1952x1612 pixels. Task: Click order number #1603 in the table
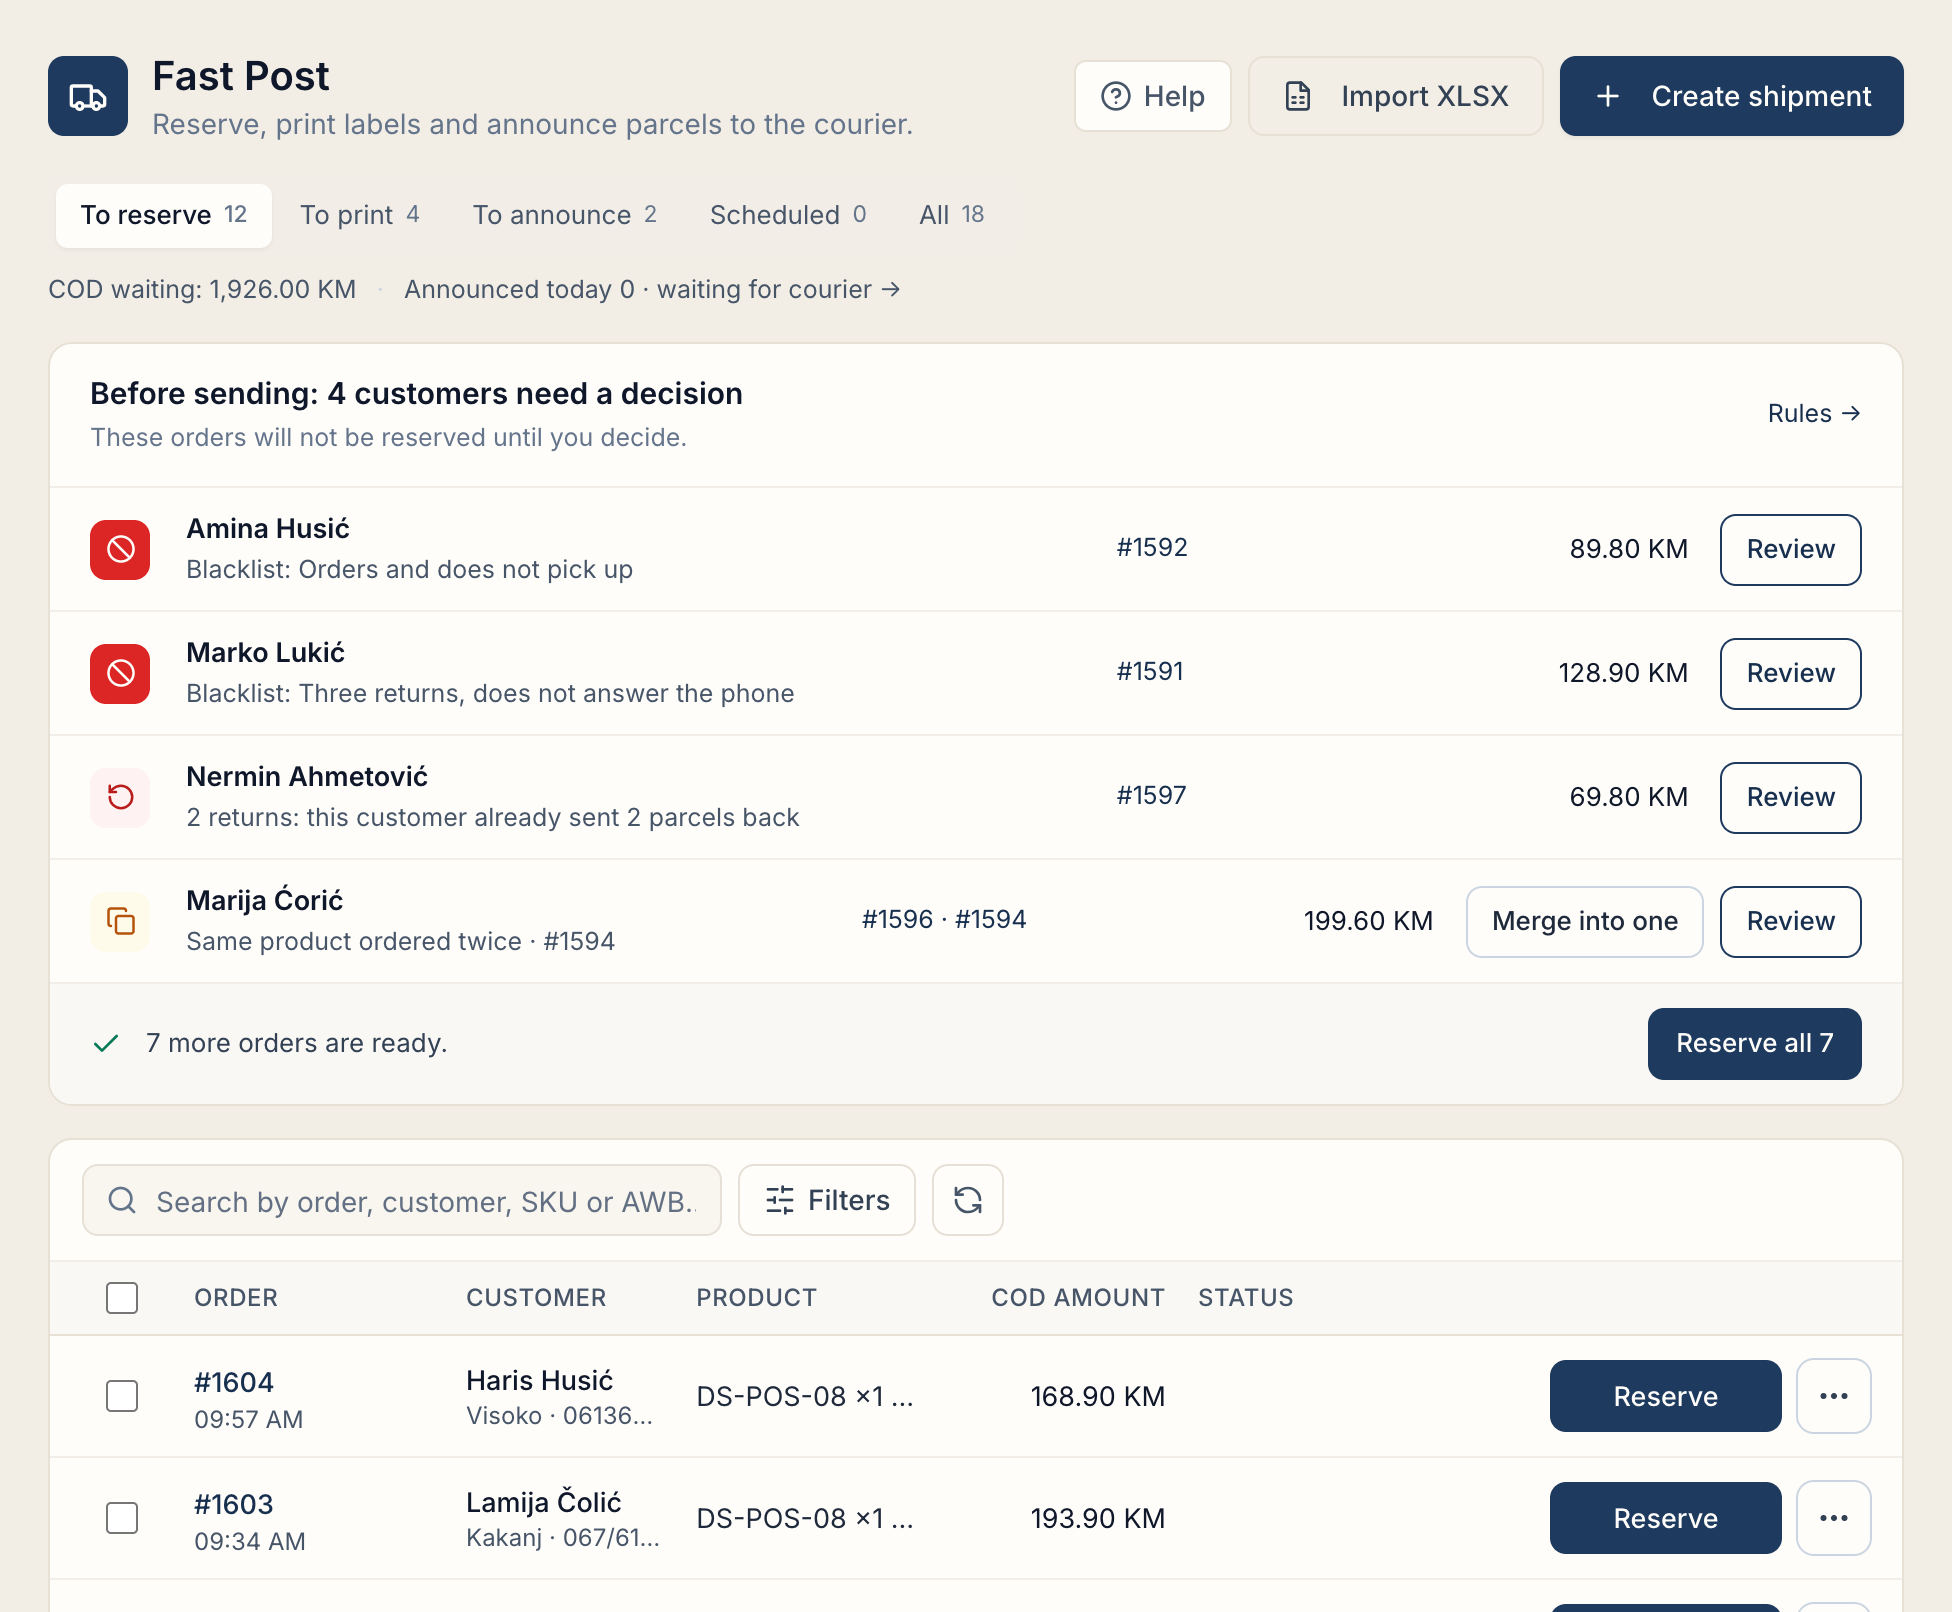pyautogui.click(x=234, y=1503)
